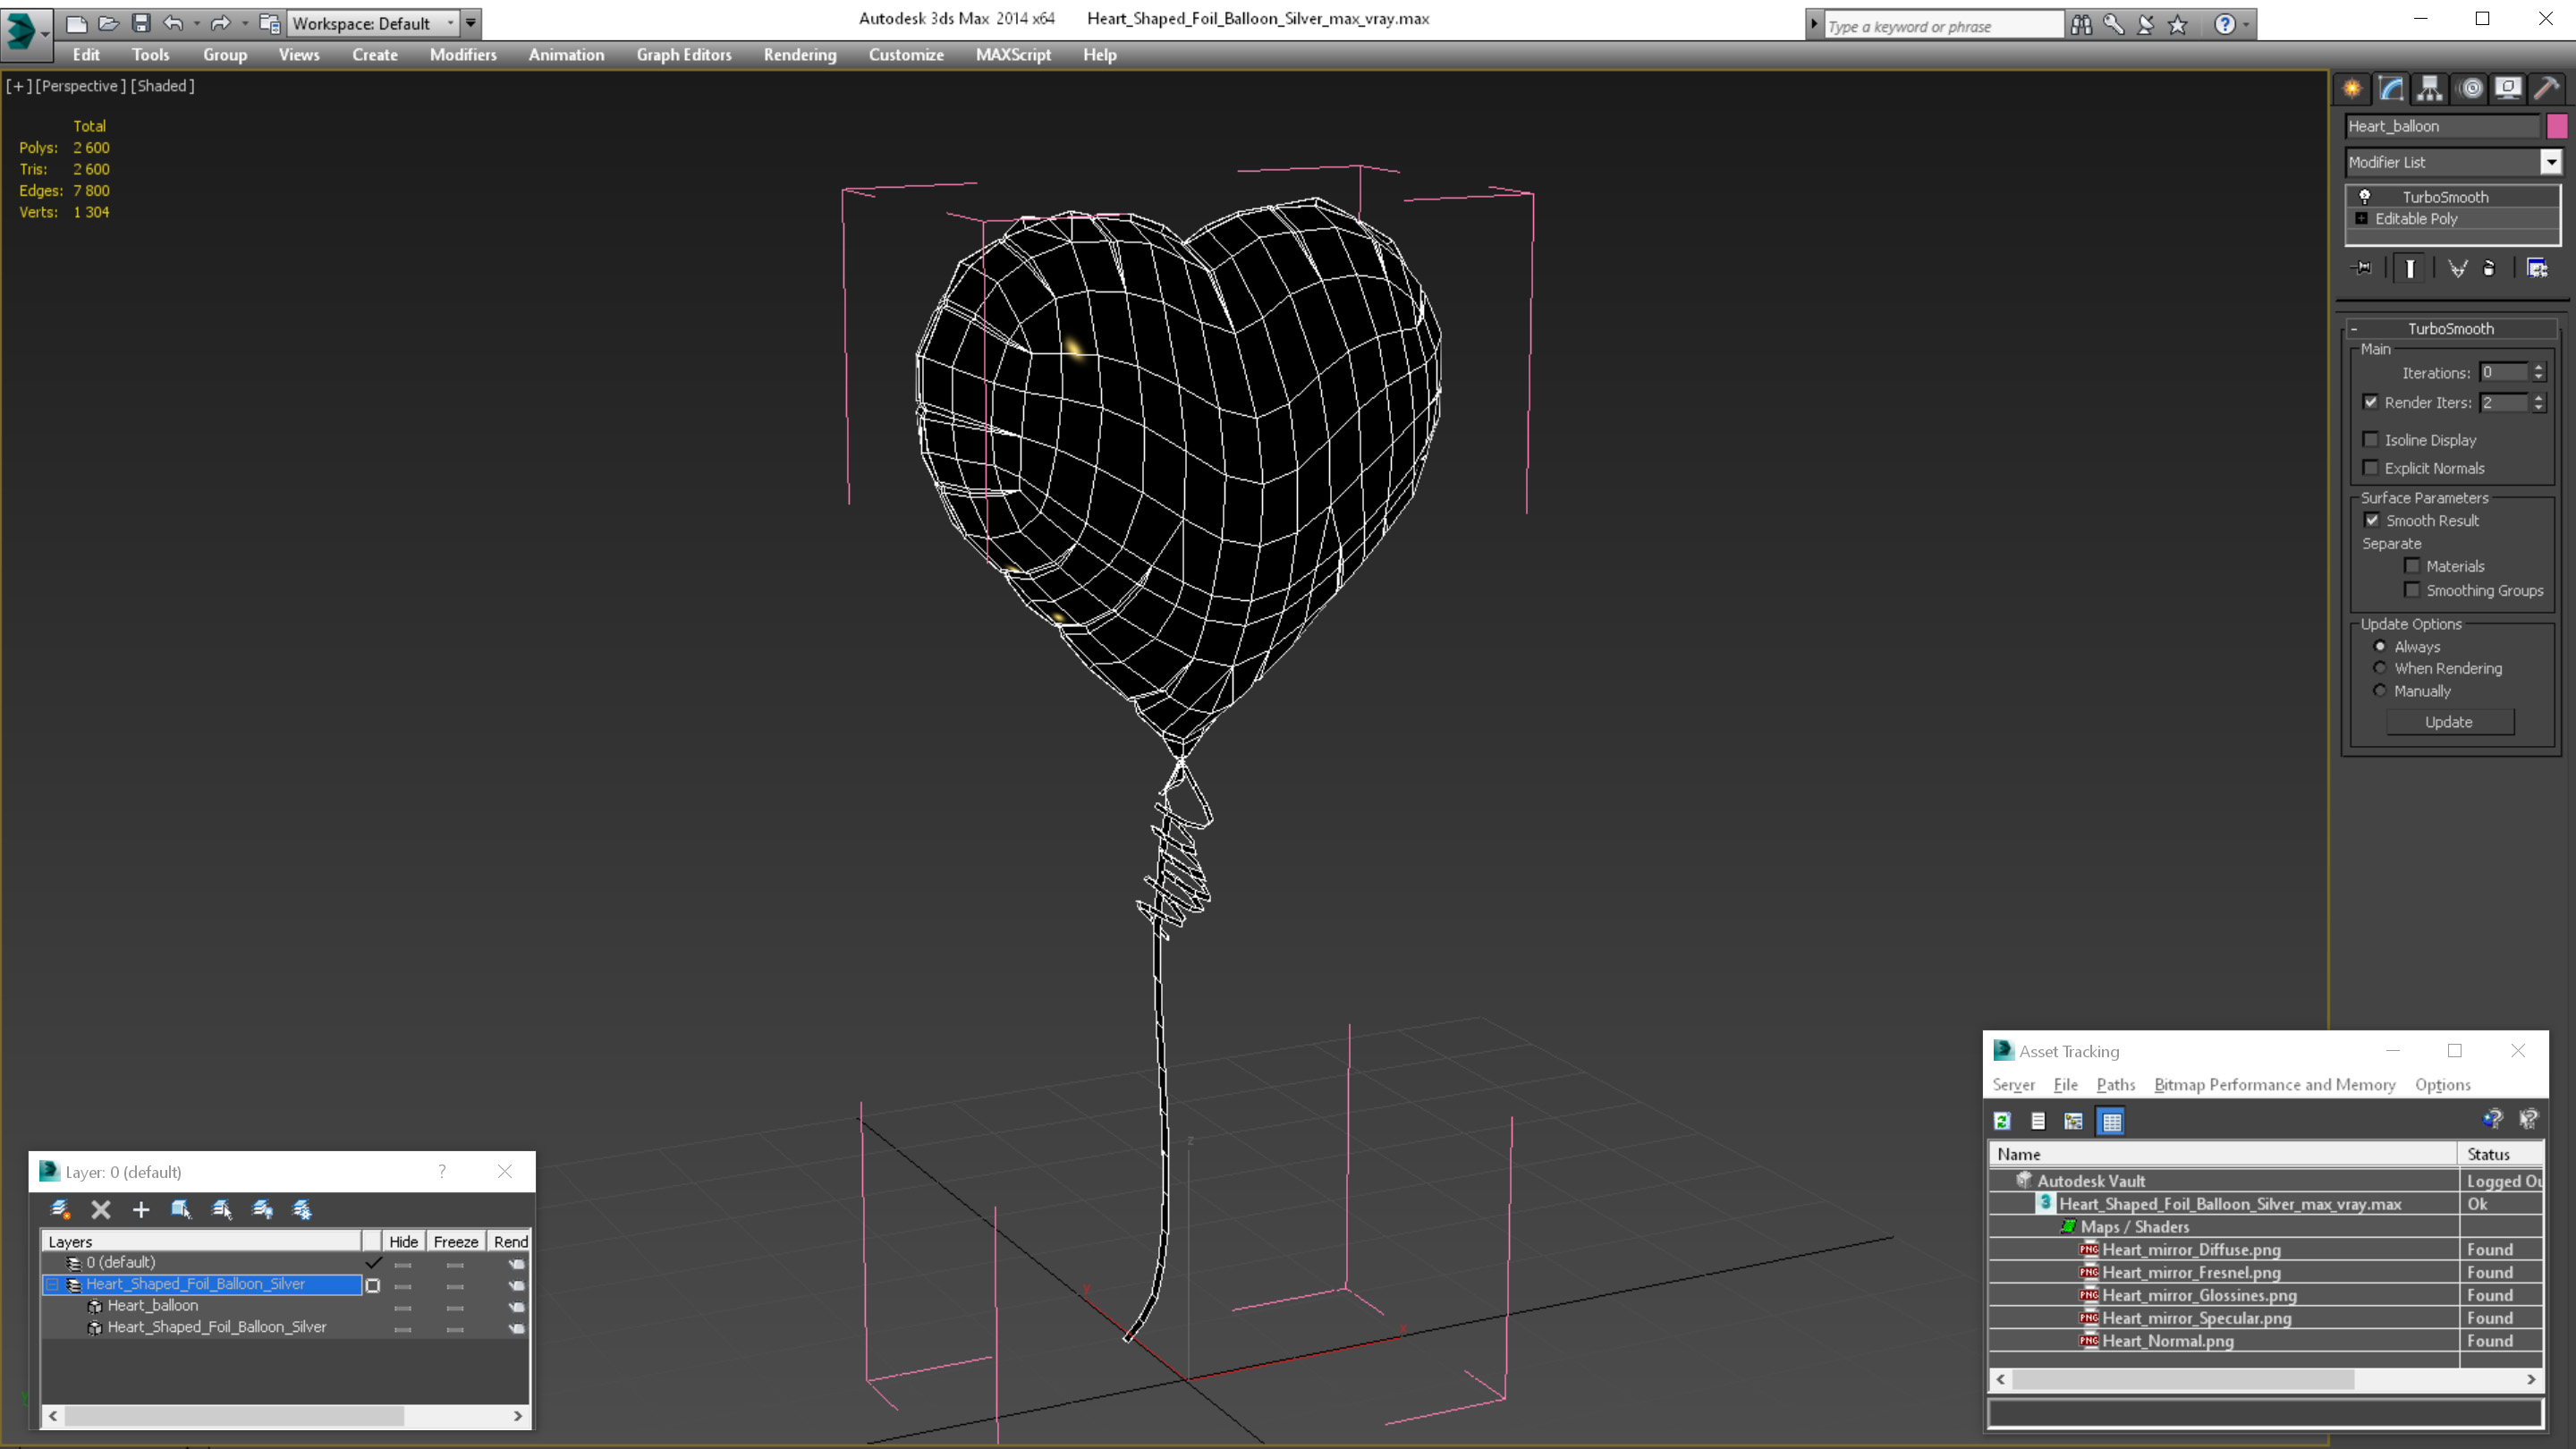The width and height of the screenshot is (2576, 1449).
Task: Refresh the Asset Tracking list
Action: coord(2002,1121)
